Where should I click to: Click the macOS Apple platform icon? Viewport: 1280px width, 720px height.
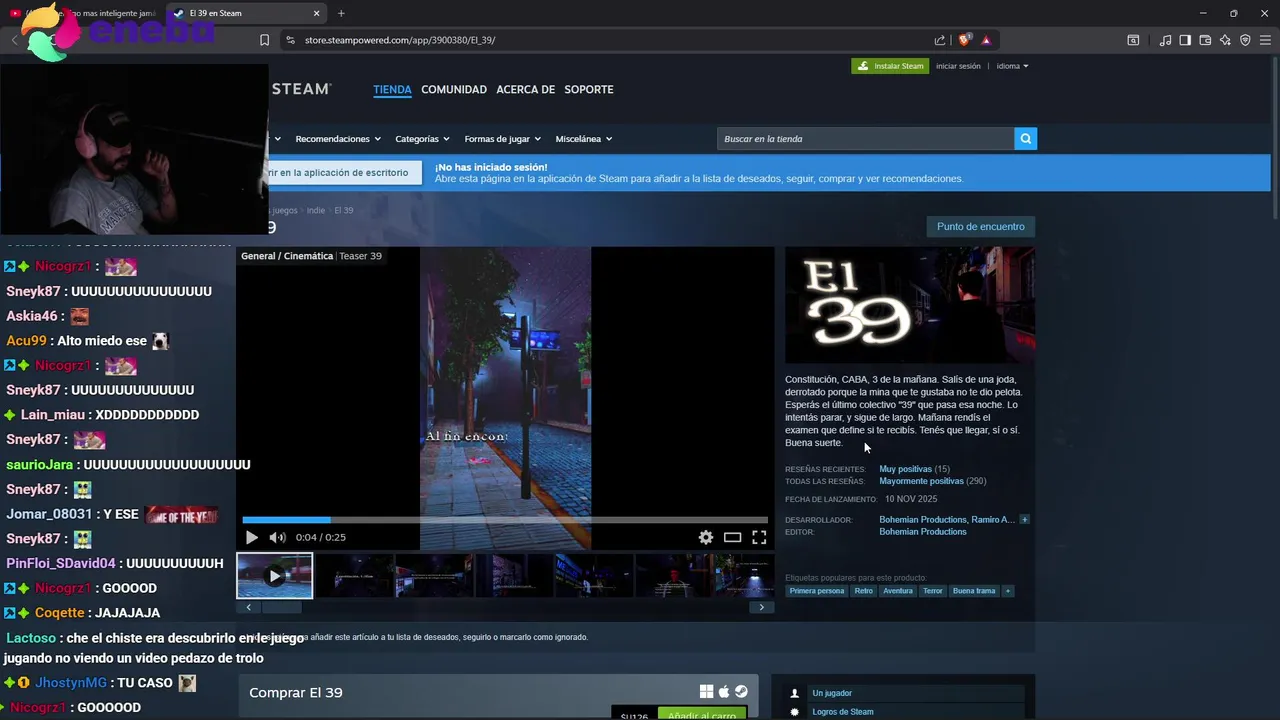(724, 692)
